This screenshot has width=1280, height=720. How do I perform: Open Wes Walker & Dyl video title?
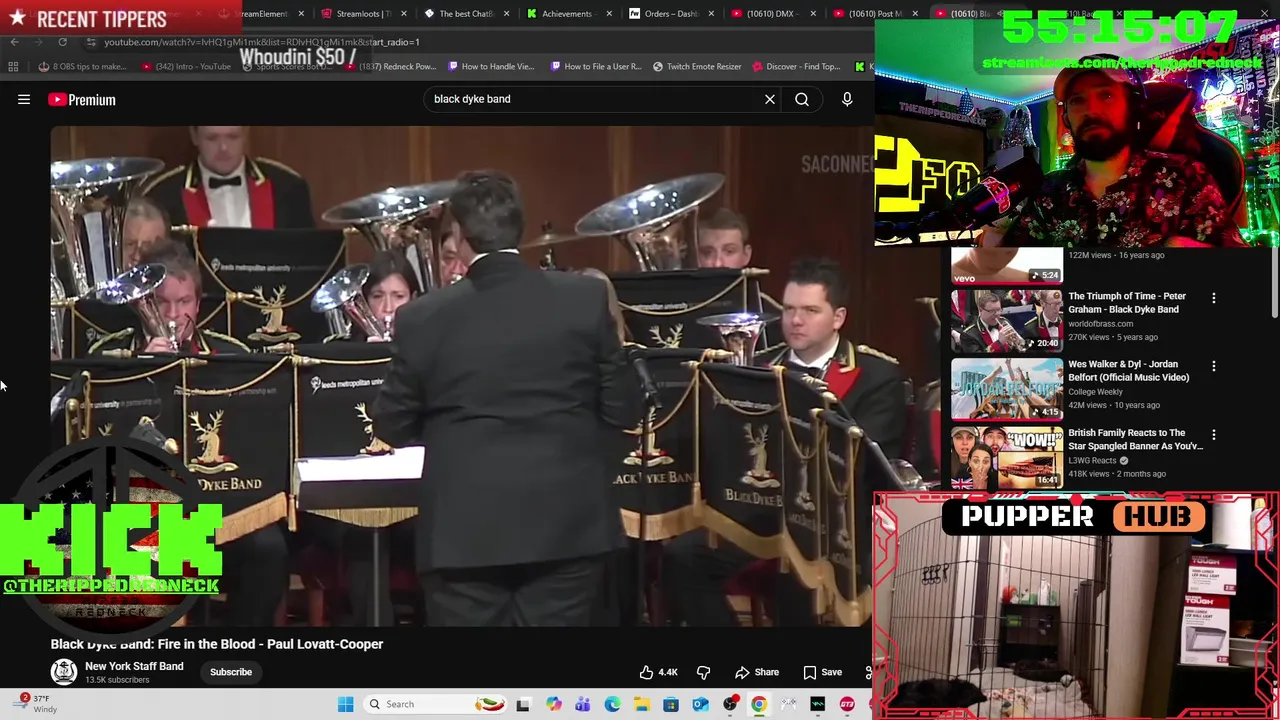[1128, 371]
